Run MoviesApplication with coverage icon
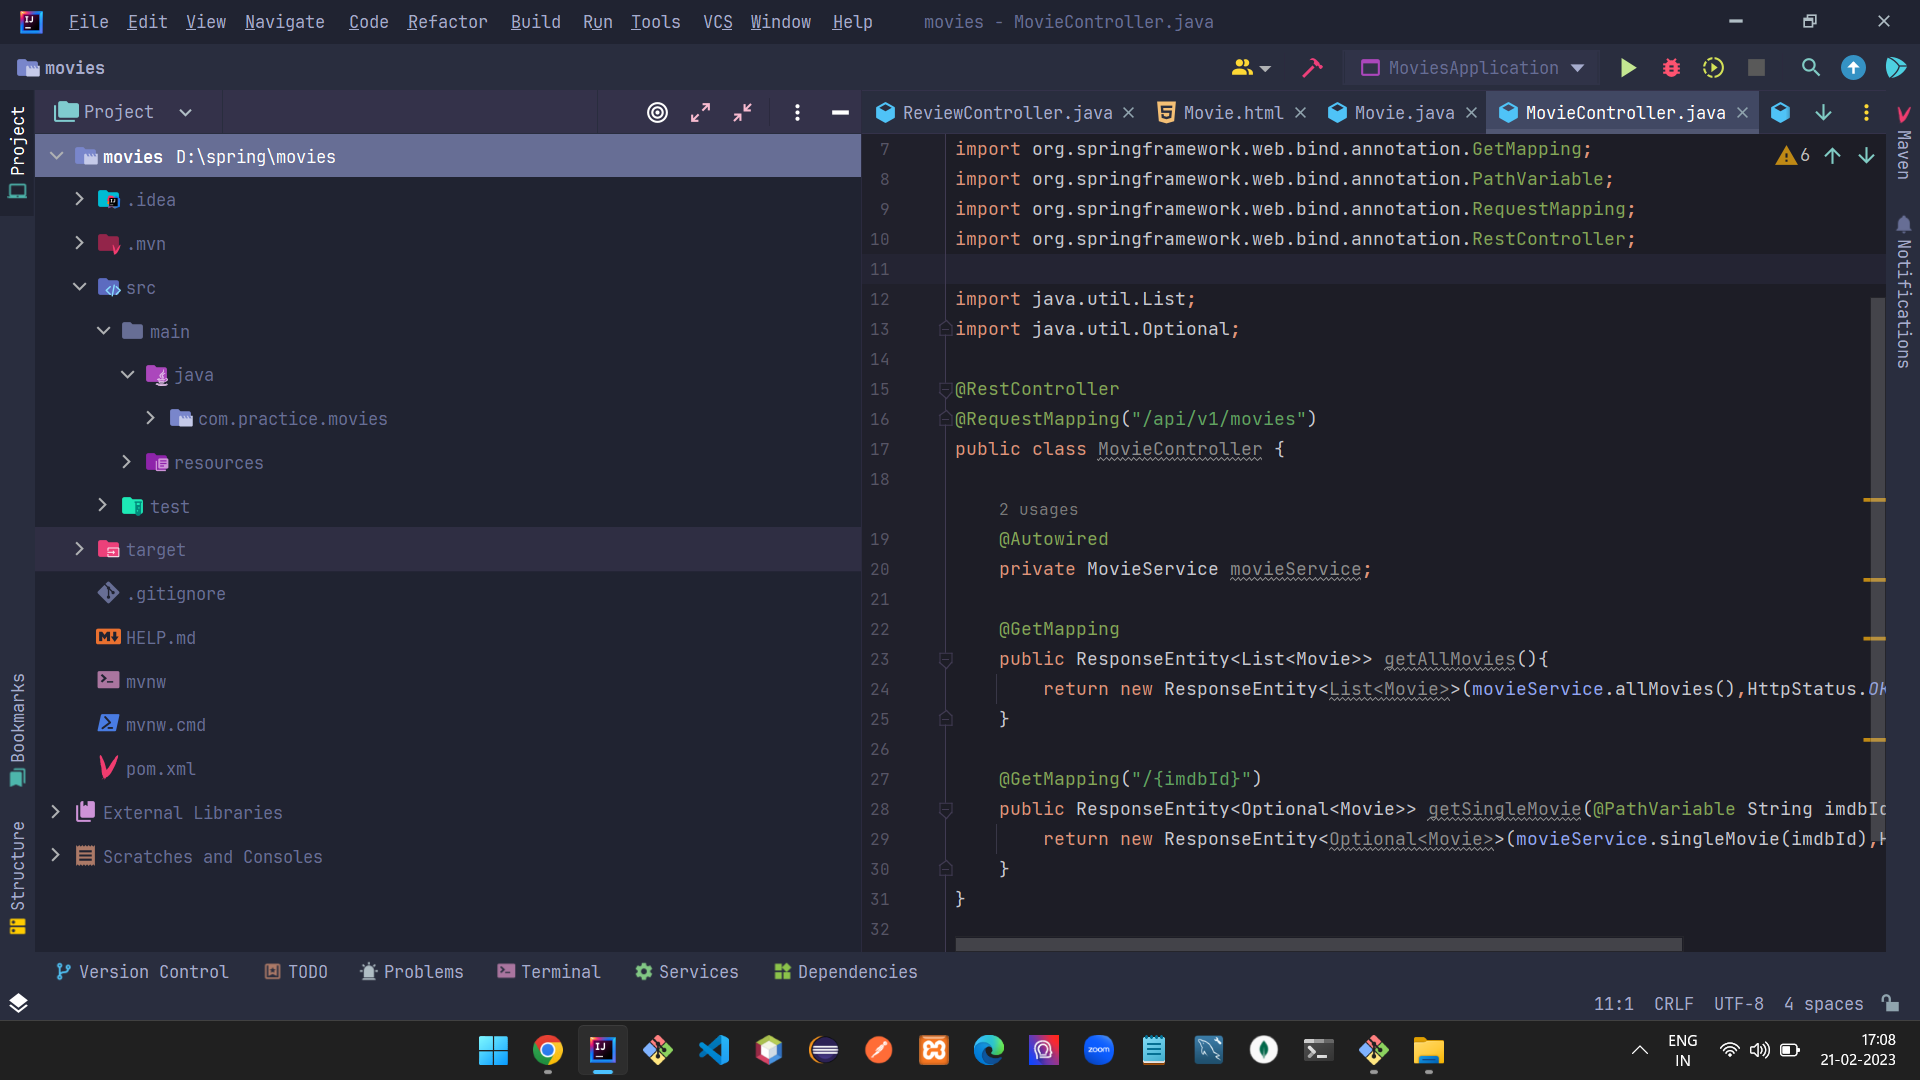The image size is (1920, 1080). tap(1713, 67)
